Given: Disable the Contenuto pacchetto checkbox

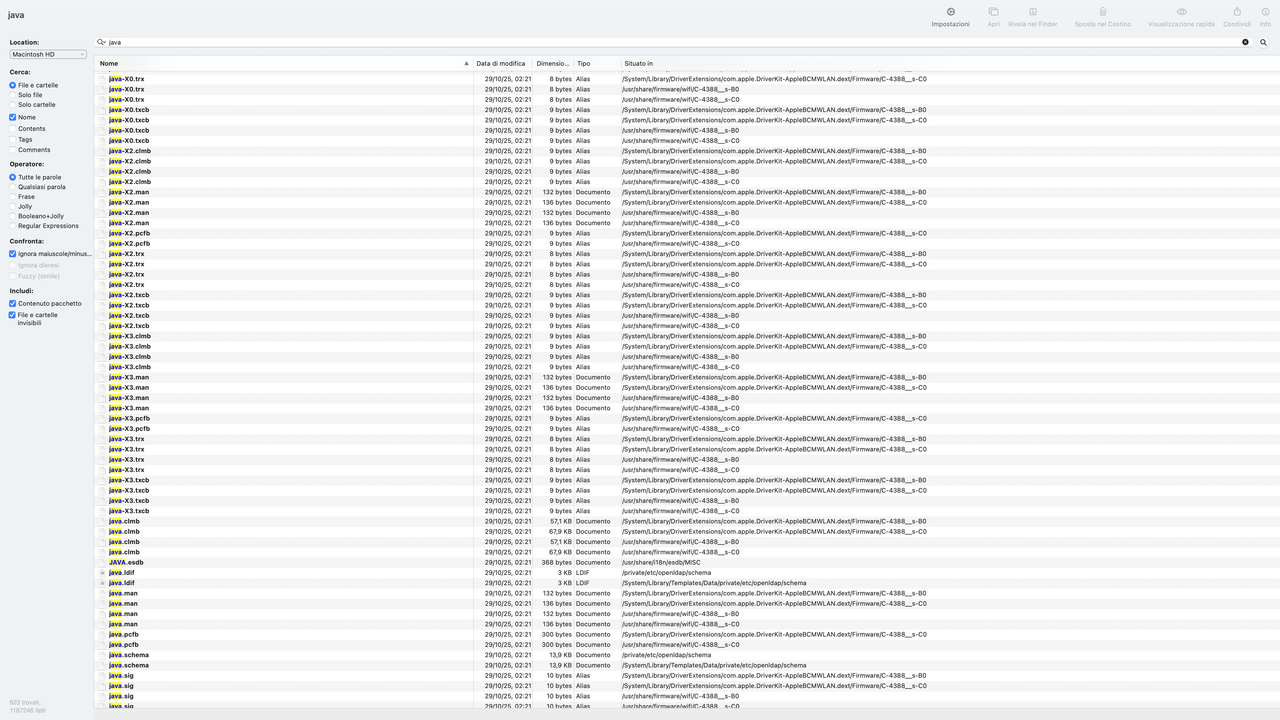Looking at the screenshot, I should [x=11, y=305].
